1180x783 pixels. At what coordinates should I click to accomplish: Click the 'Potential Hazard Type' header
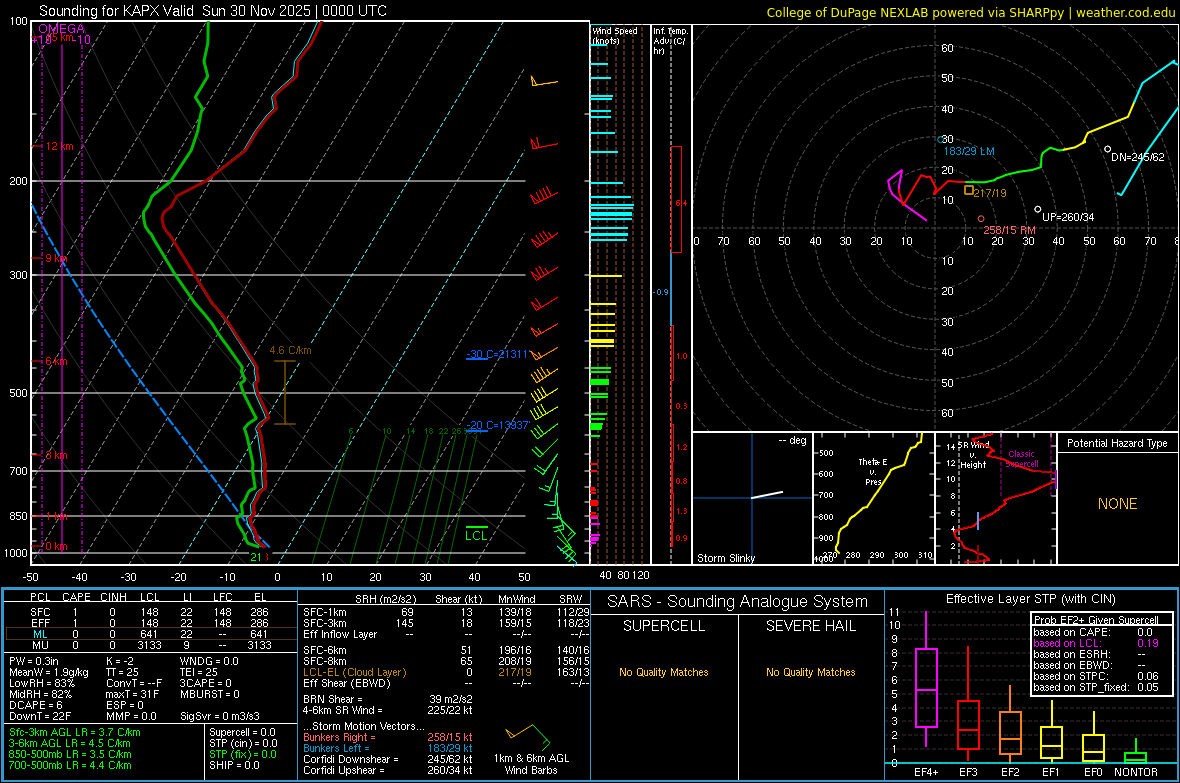1117,443
